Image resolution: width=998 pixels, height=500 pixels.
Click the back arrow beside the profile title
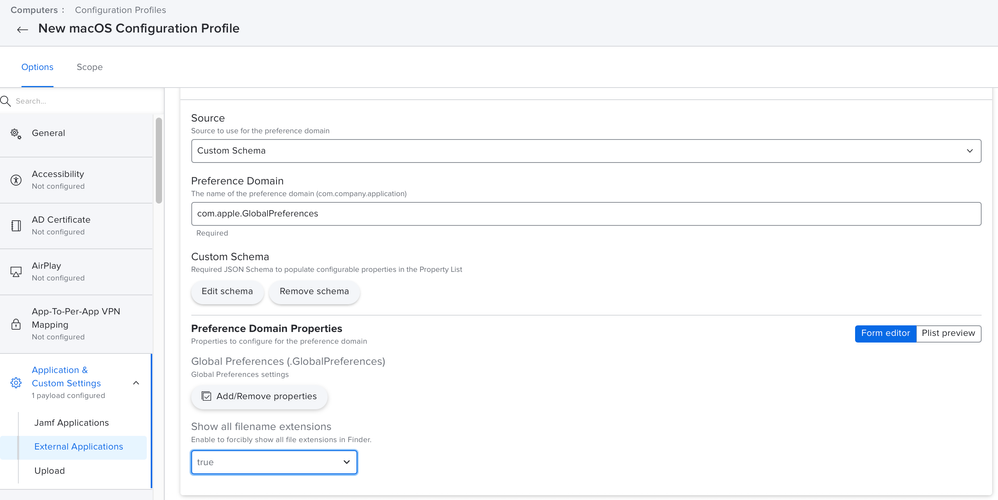[x=22, y=29]
